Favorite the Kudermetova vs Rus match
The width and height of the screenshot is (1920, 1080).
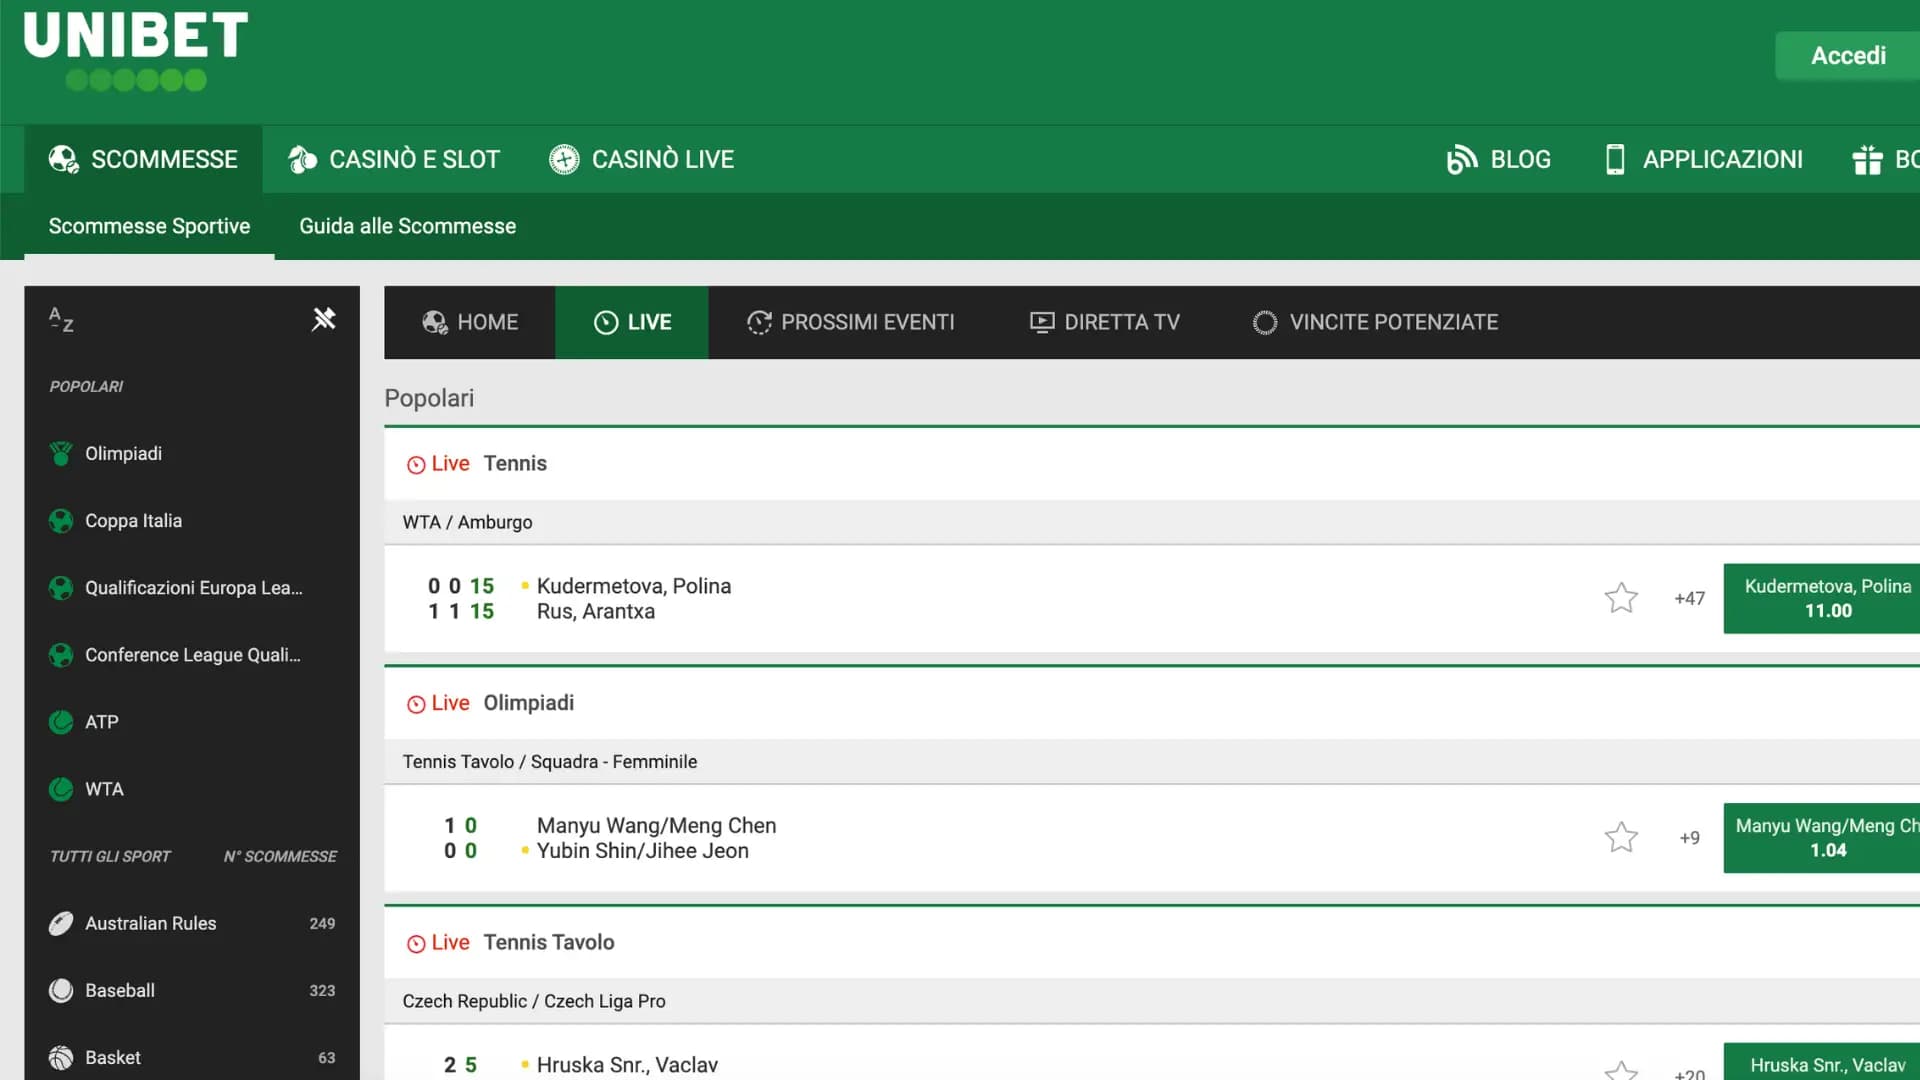click(1620, 598)
